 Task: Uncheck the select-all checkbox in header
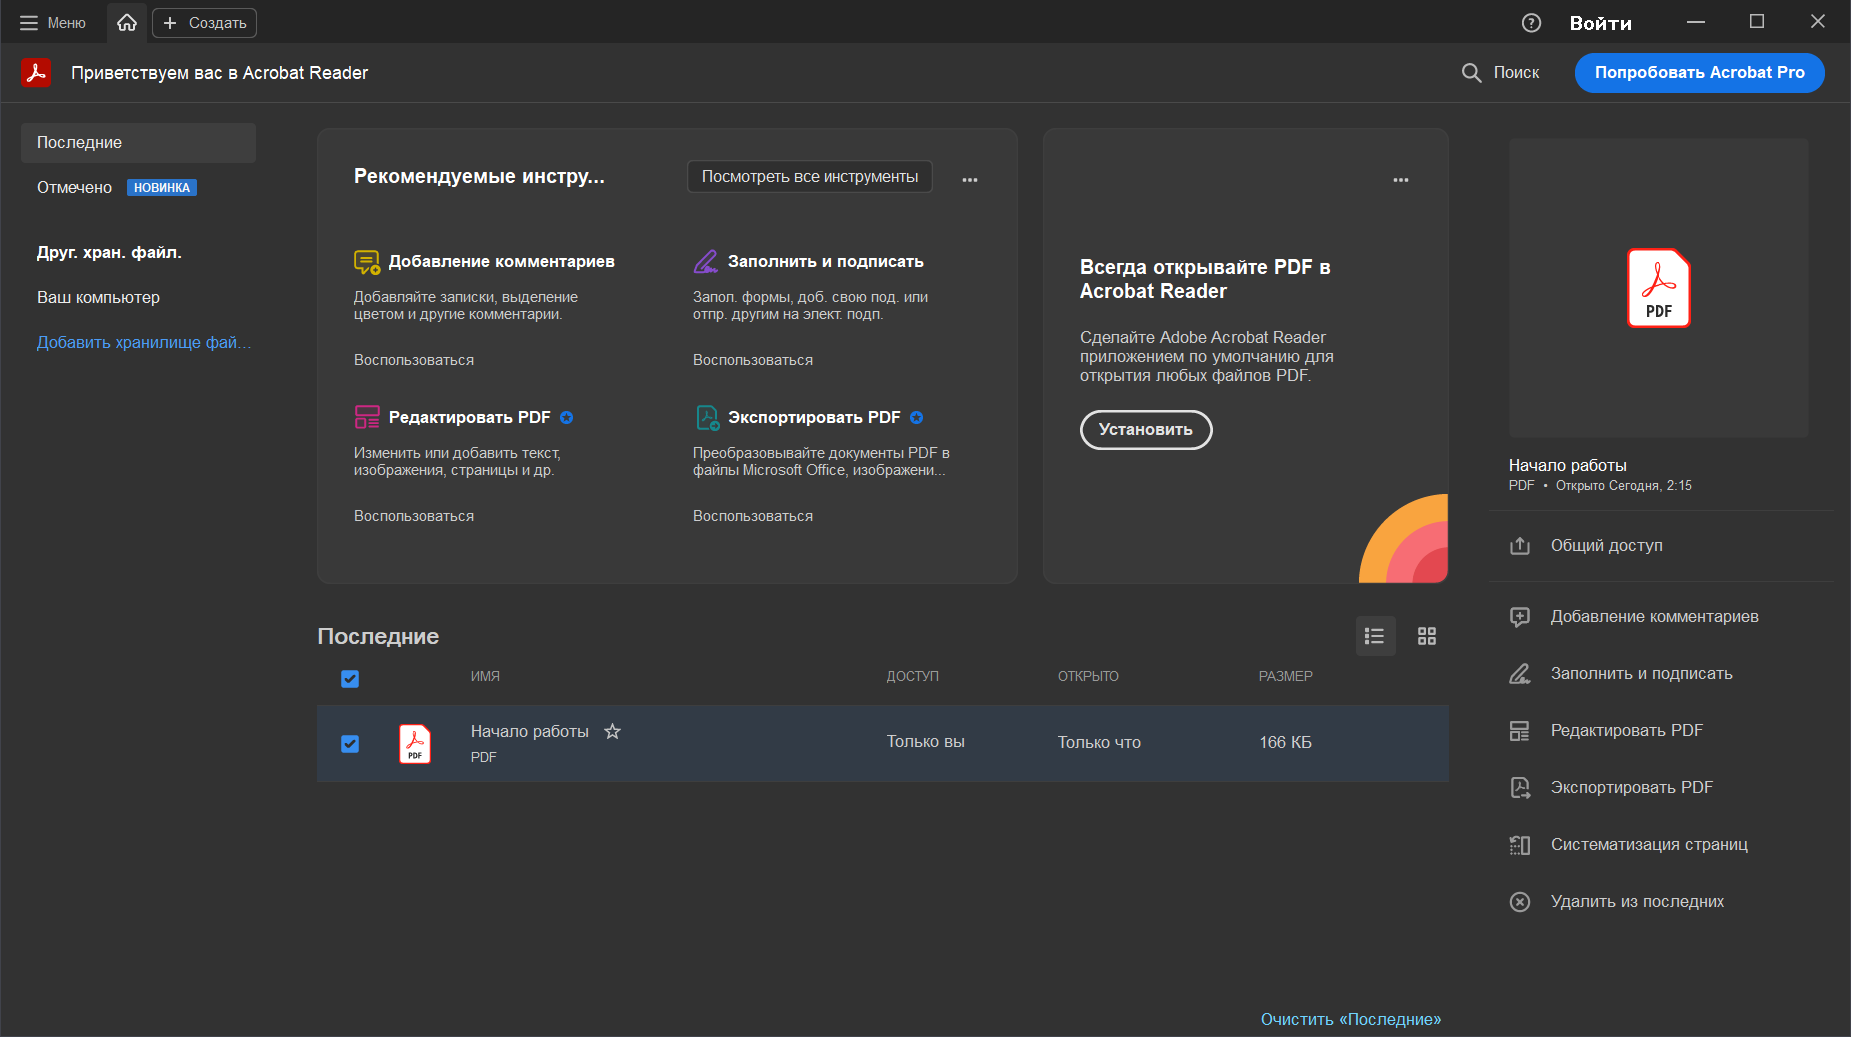click(350, 679)
